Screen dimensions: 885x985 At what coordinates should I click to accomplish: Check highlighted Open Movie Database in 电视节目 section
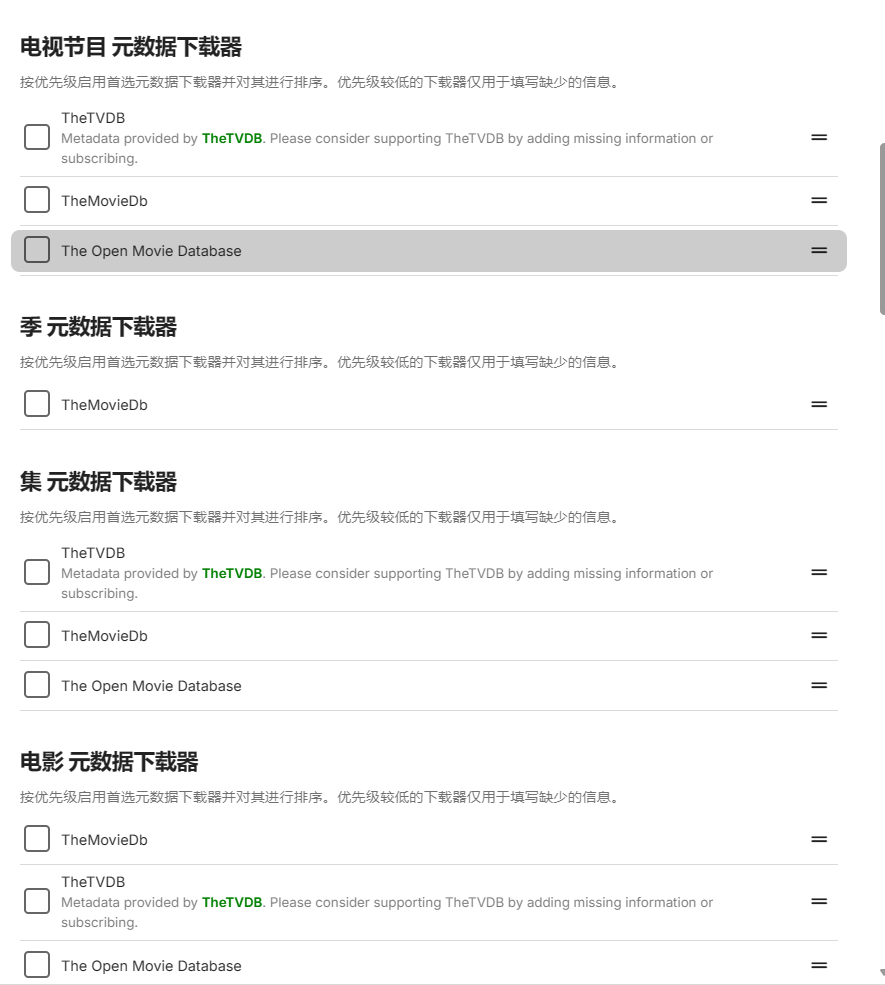pos(37,250)
